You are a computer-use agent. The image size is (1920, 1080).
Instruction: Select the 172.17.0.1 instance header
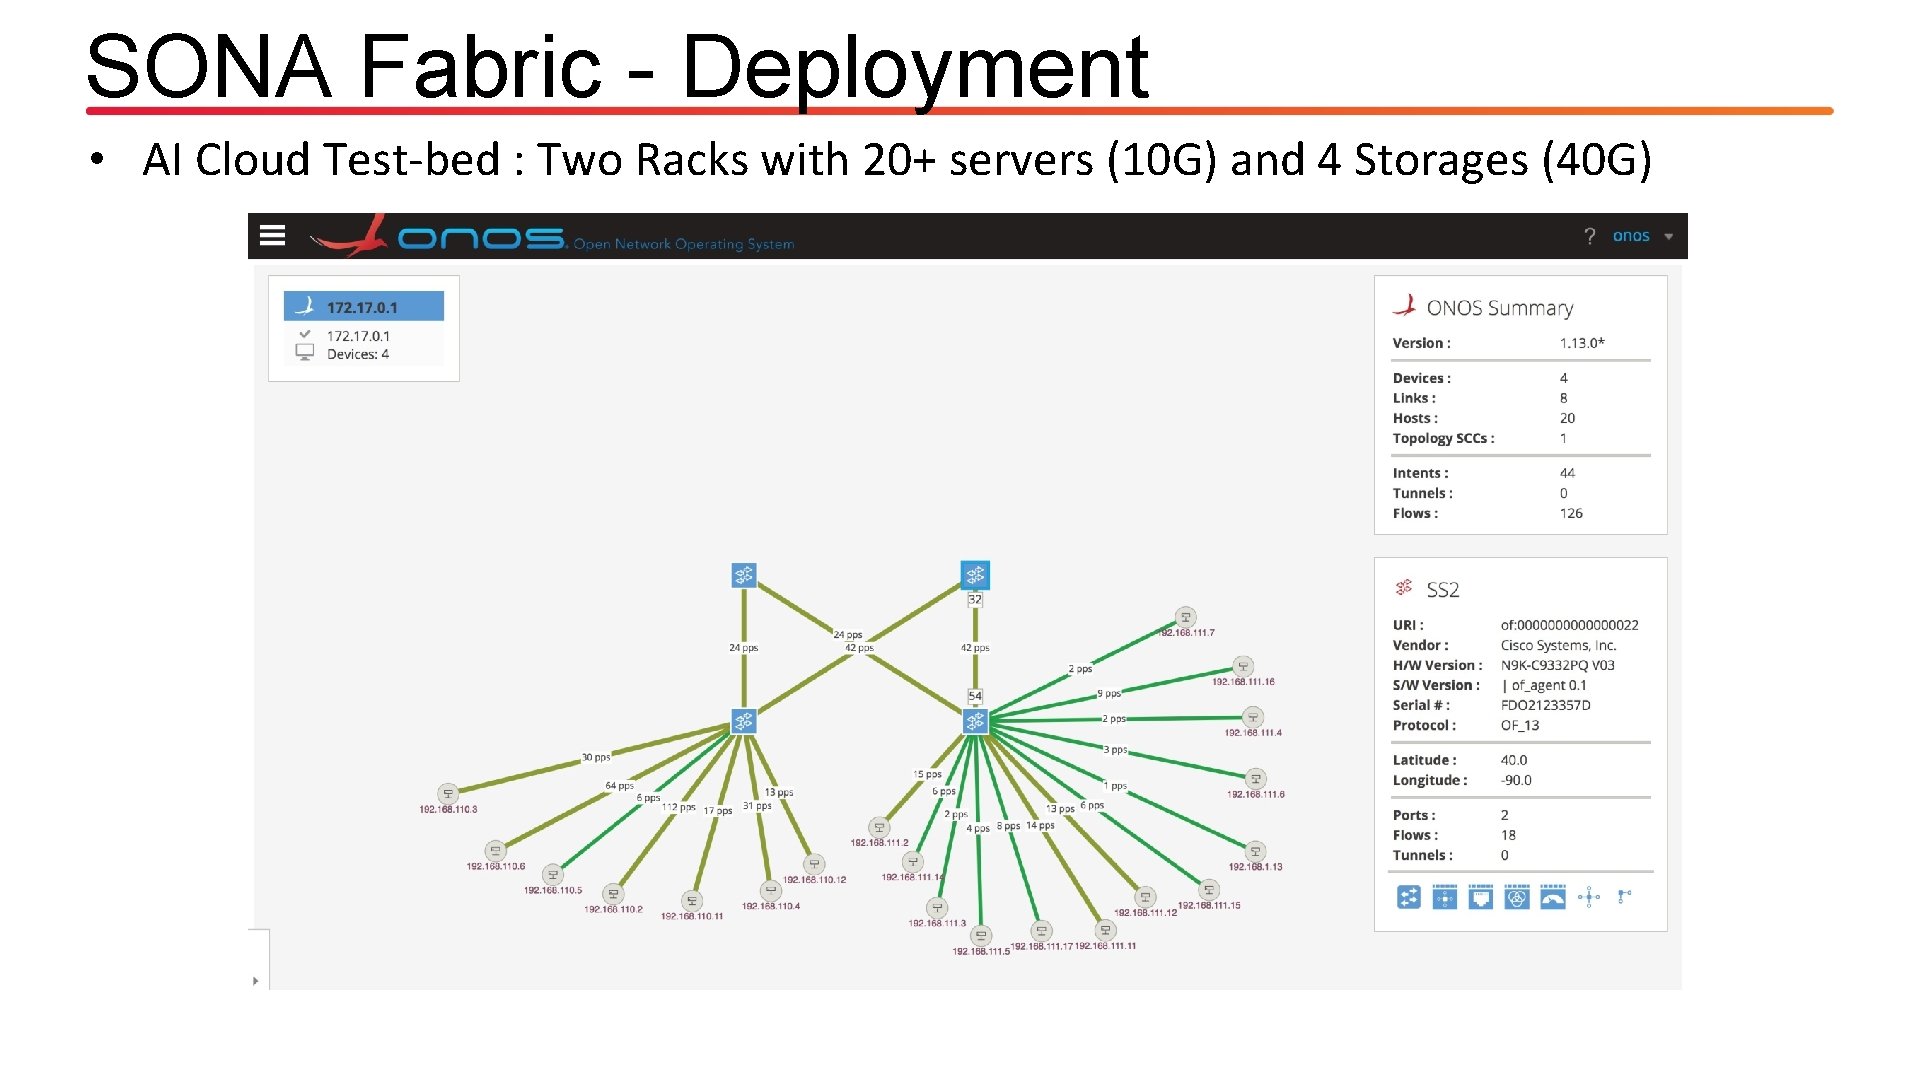tap(363, 307)
